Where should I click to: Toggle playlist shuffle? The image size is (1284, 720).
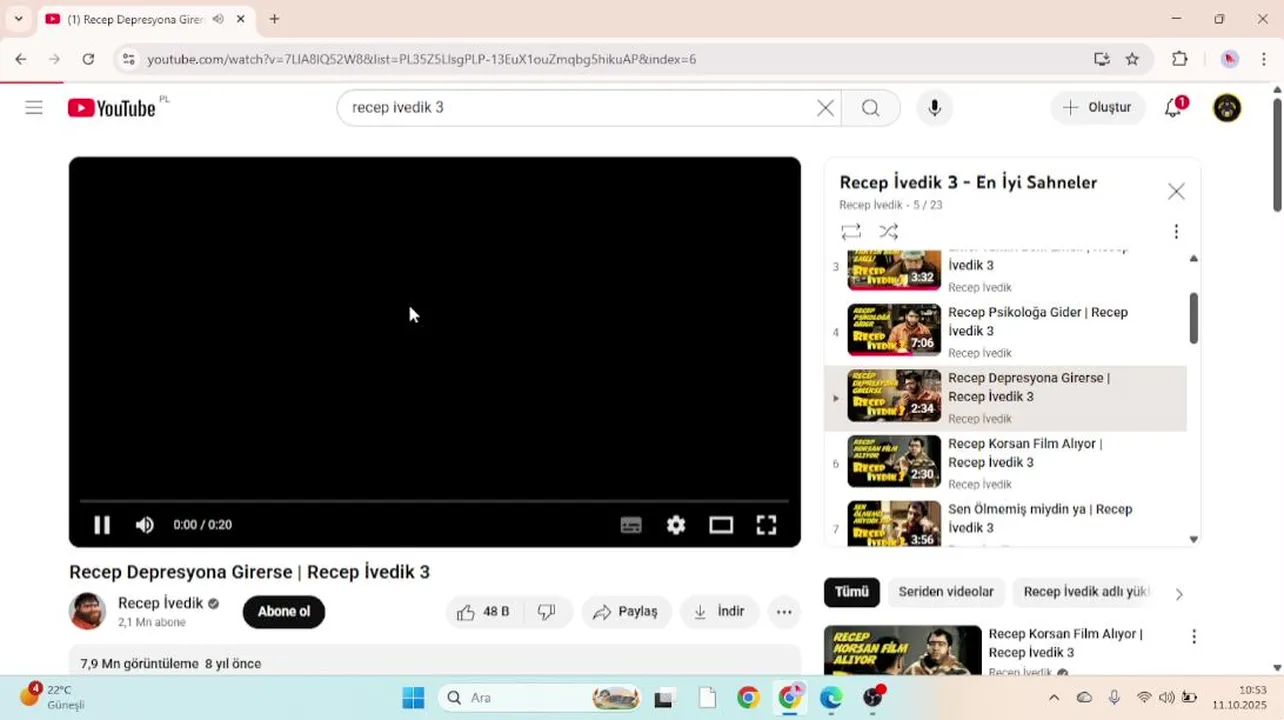[888, 232]
